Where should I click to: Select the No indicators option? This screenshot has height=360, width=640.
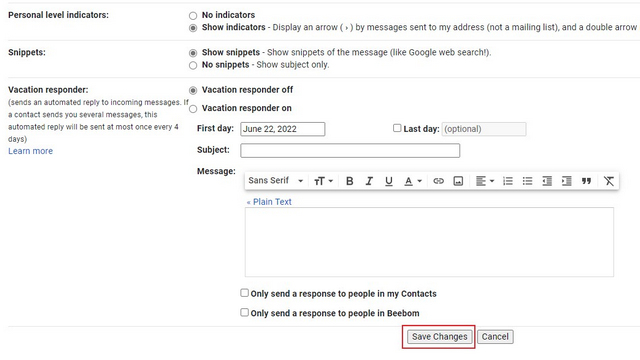193,16
